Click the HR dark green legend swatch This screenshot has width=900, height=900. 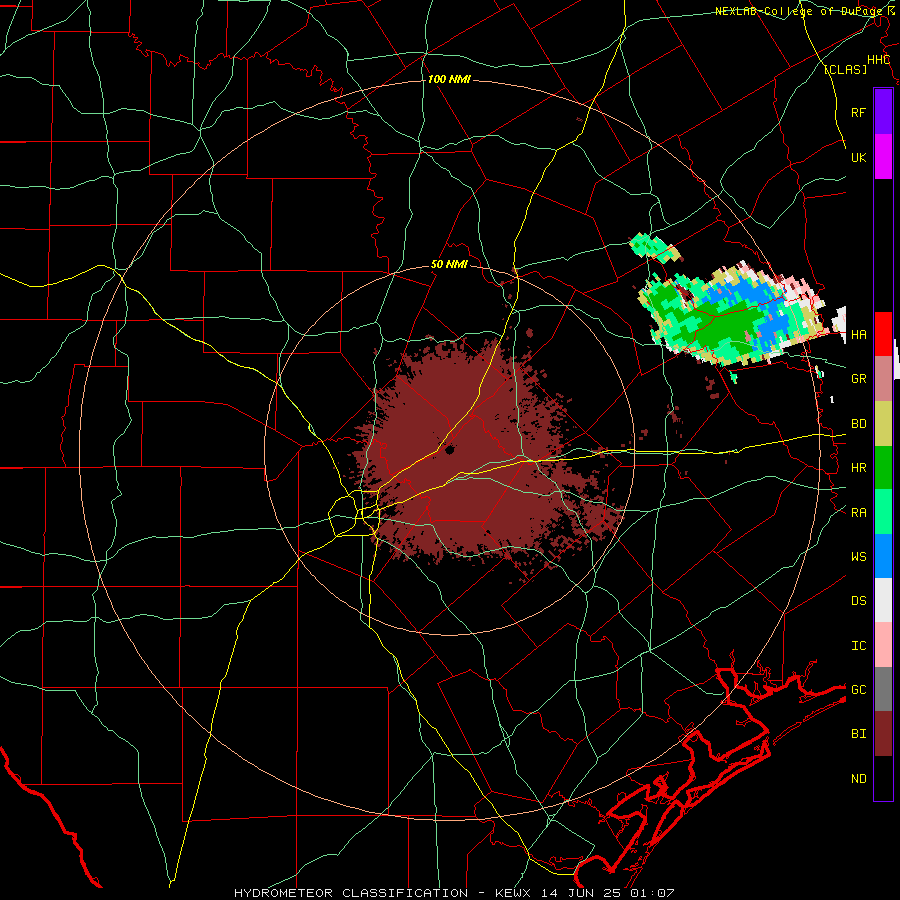click(x=883, y=468)
